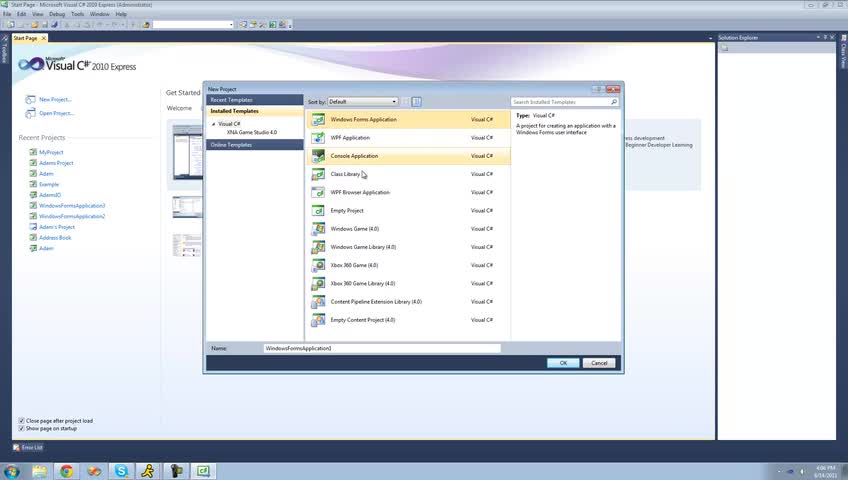Select Console Application template icon
The width and height of the screenshot is (848, 480).
click(x=318, y=156)
